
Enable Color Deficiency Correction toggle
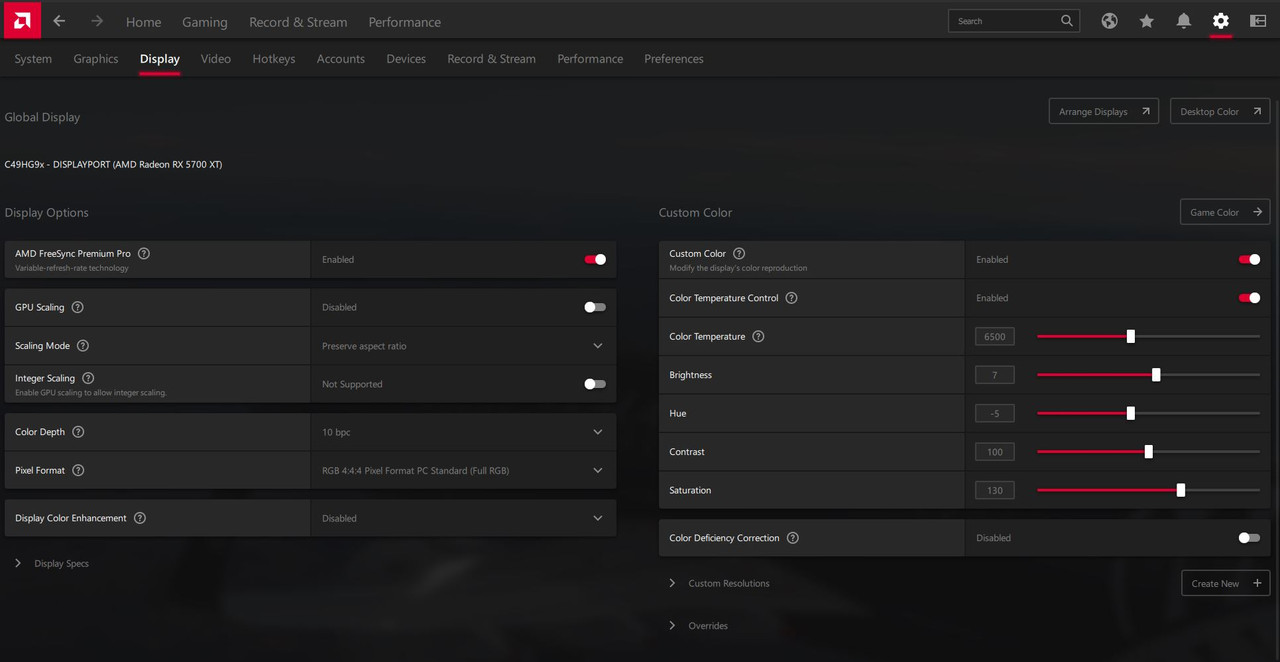coord(1249,538)
